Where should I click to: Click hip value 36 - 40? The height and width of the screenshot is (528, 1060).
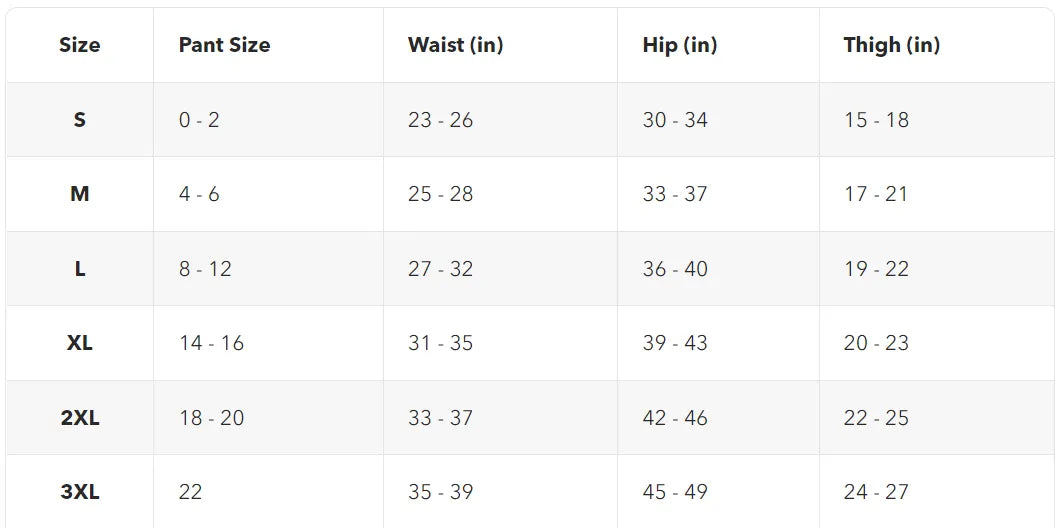click(675, 269)
